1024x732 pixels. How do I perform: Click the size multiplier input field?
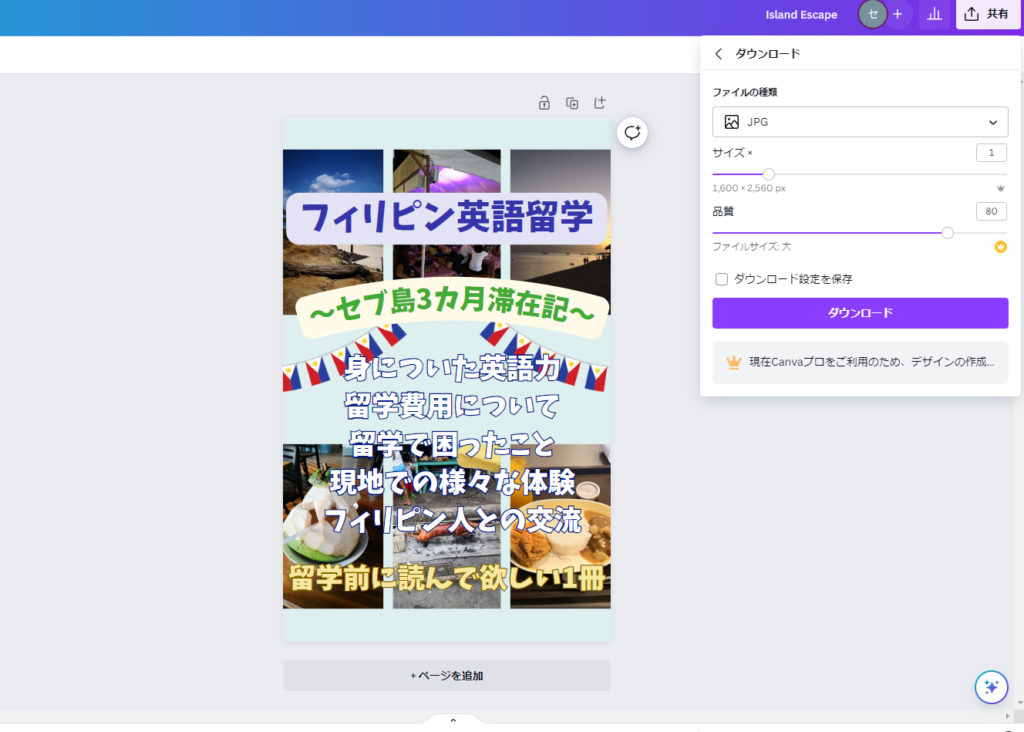(x=990, y=153)
